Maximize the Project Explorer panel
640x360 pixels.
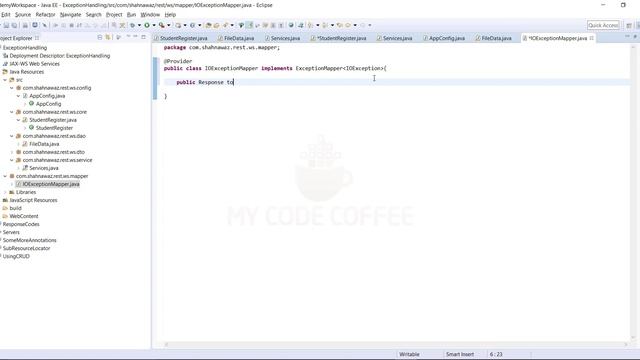143,38
